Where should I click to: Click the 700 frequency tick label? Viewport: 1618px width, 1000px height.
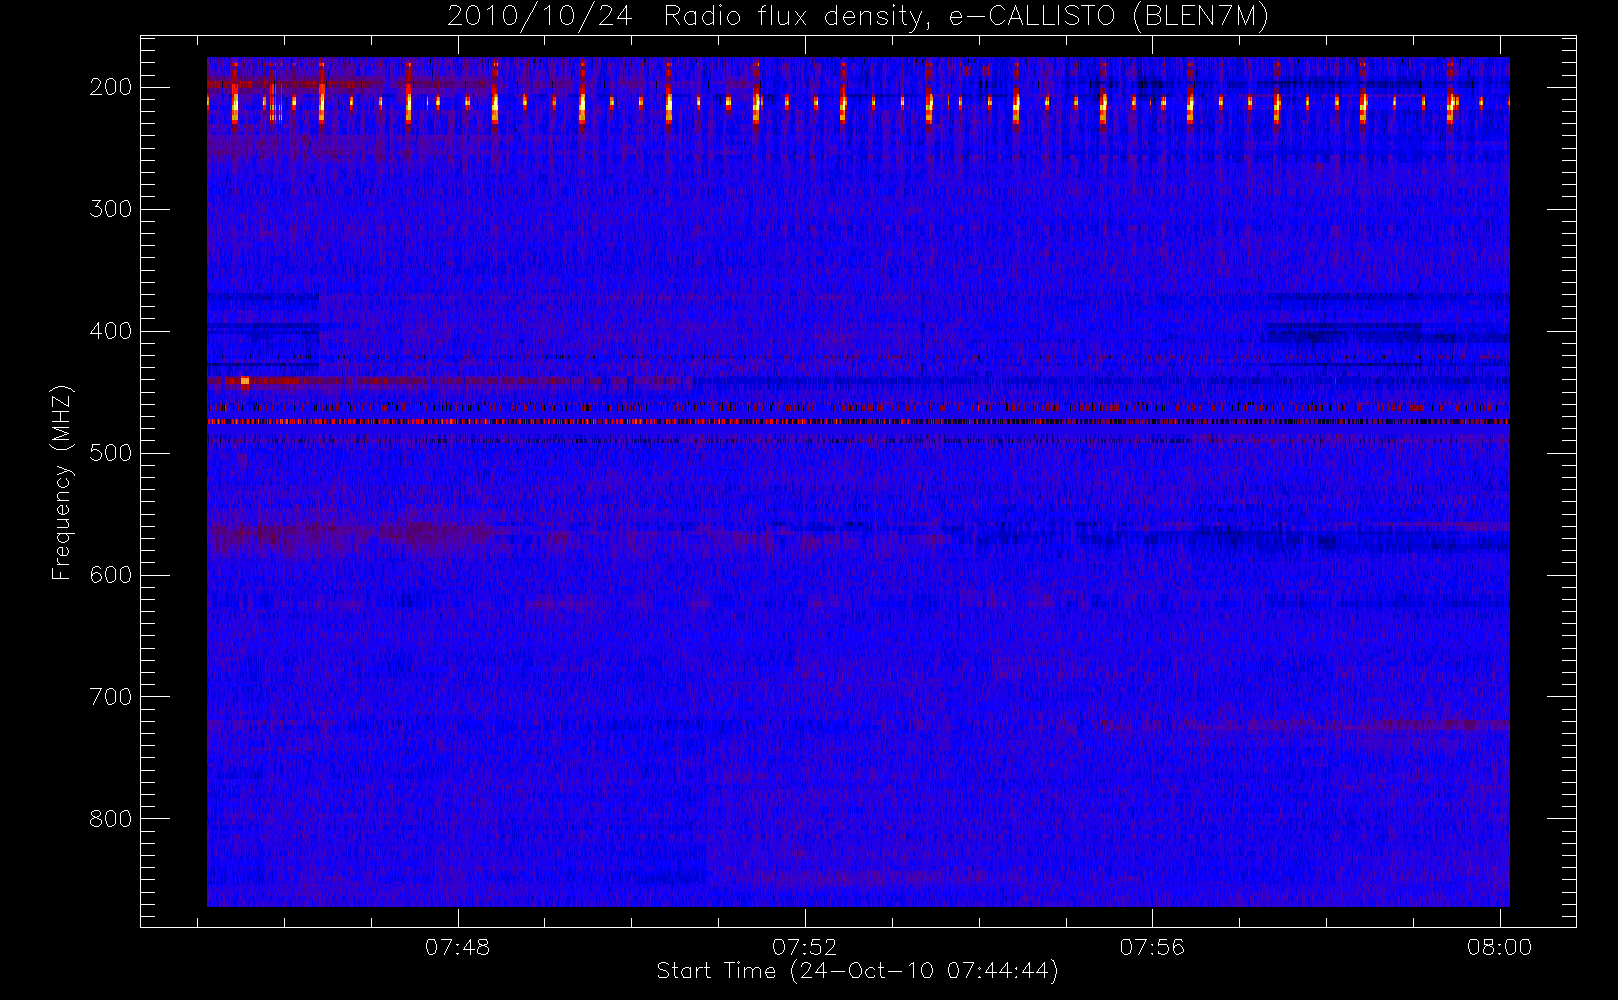(x=111, y=697)
